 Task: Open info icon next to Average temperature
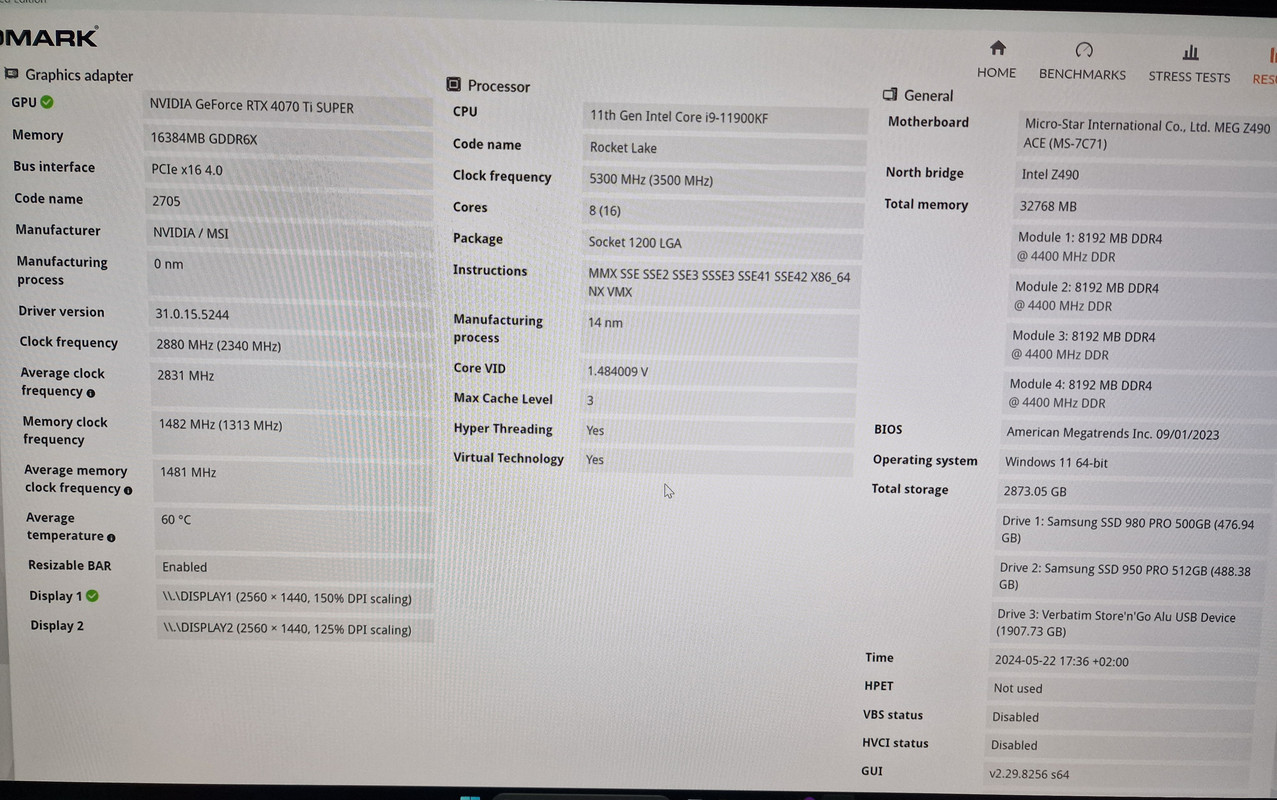[x=111, y=537]
